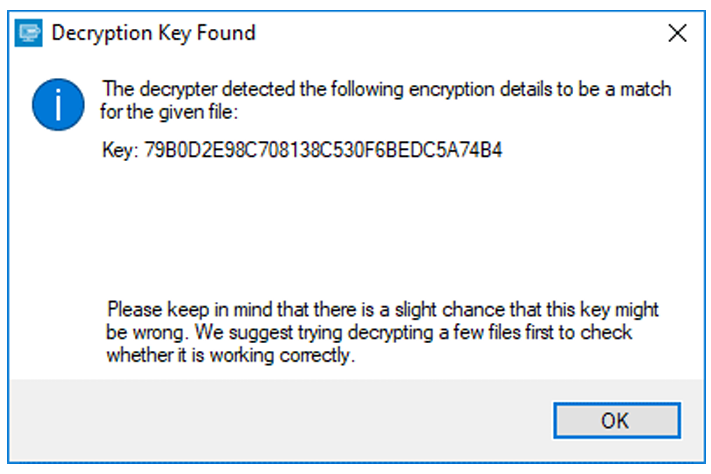Click the text 'for the given file:'
The image size is (711, 474).
point(169,112)
